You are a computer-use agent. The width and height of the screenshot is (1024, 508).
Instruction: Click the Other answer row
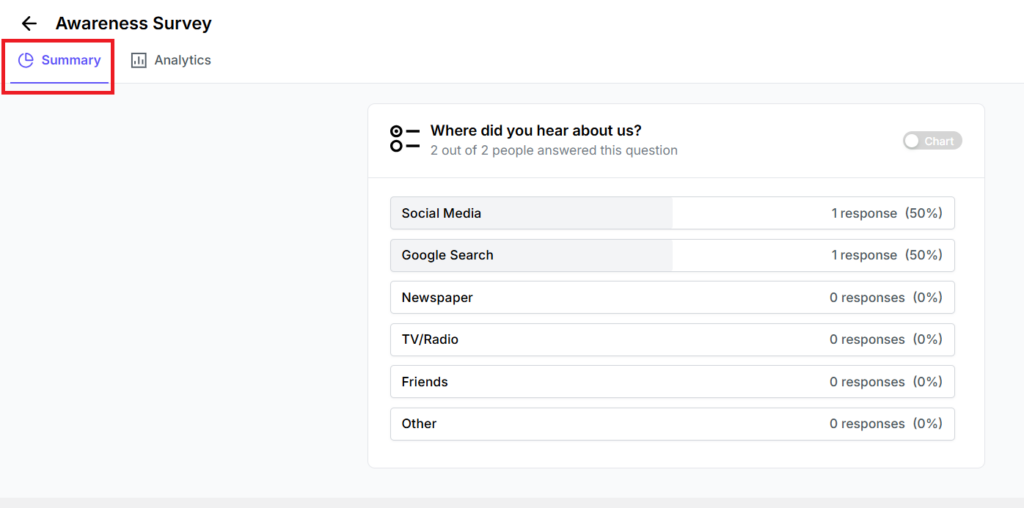[672, 423]
